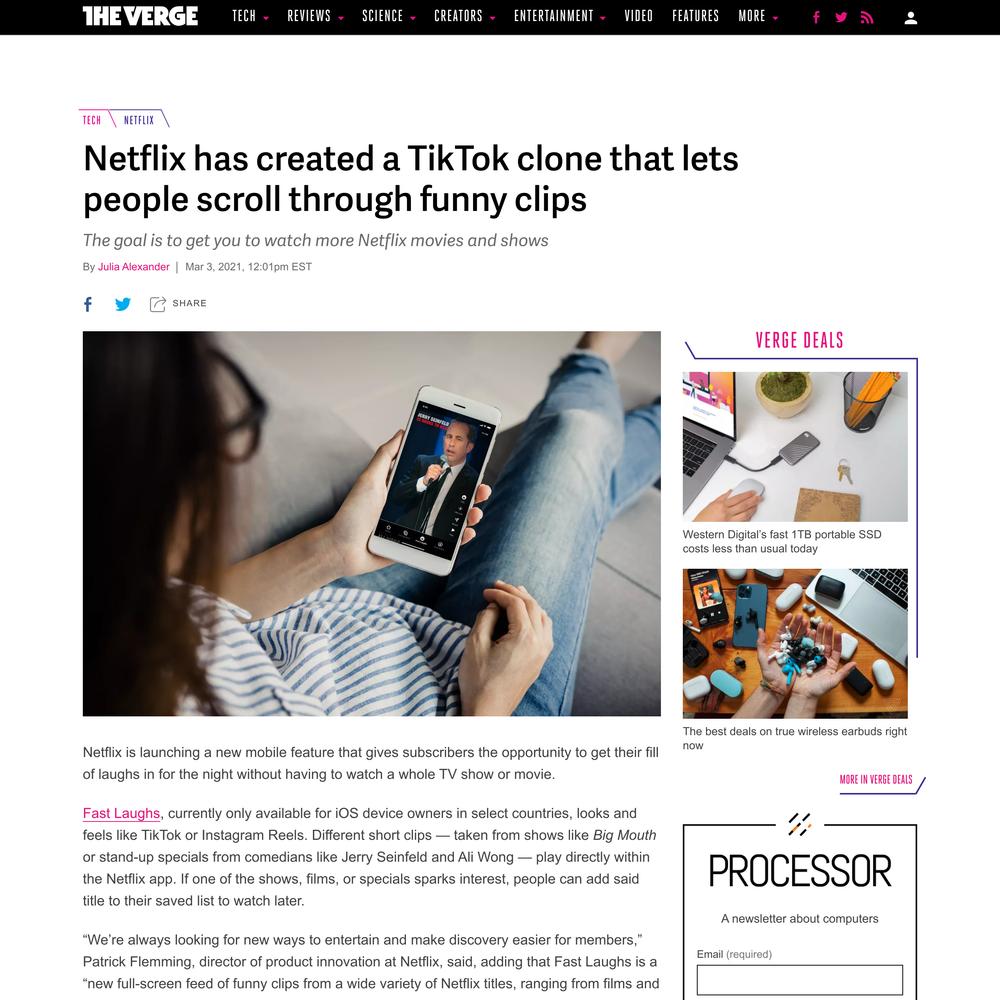
Task: Open the Video section in navigation
Action: click(638, 16)
